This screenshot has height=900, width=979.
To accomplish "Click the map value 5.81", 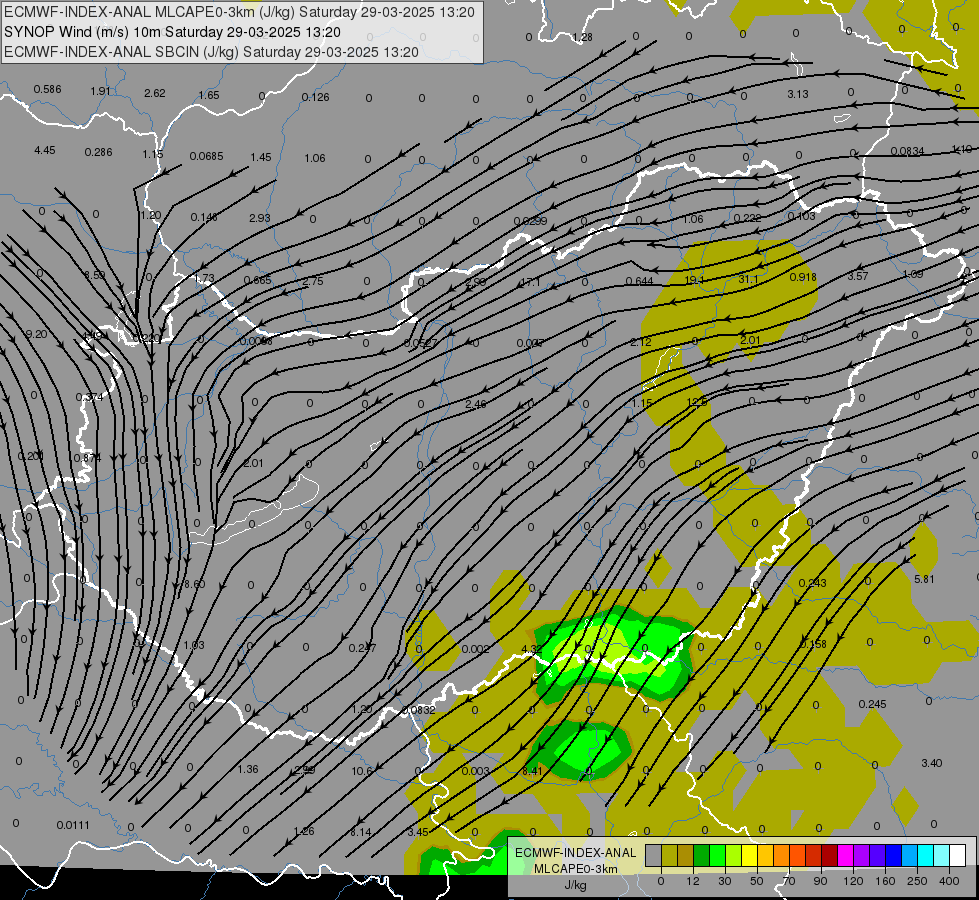I will click(x=924, y=579).
